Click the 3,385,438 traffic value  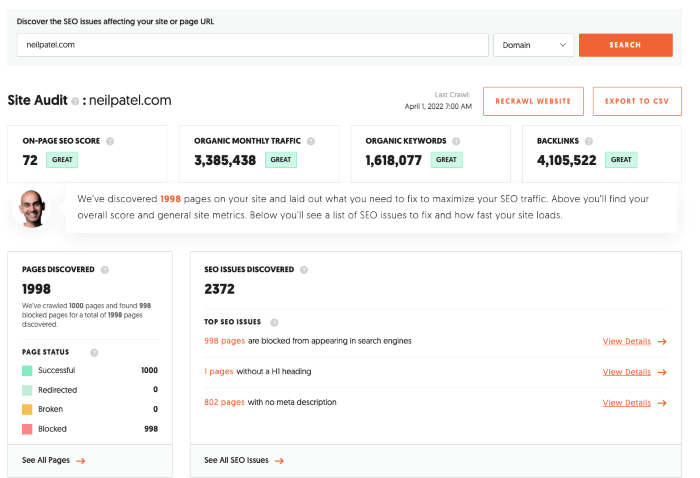(x=225, y=160)
